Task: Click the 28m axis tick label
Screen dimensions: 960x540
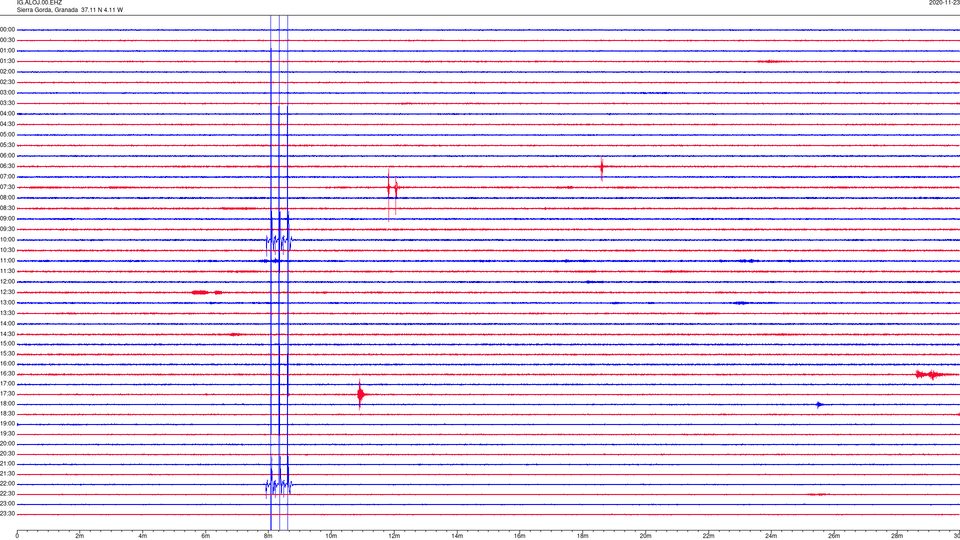Action: pos(897,536)
